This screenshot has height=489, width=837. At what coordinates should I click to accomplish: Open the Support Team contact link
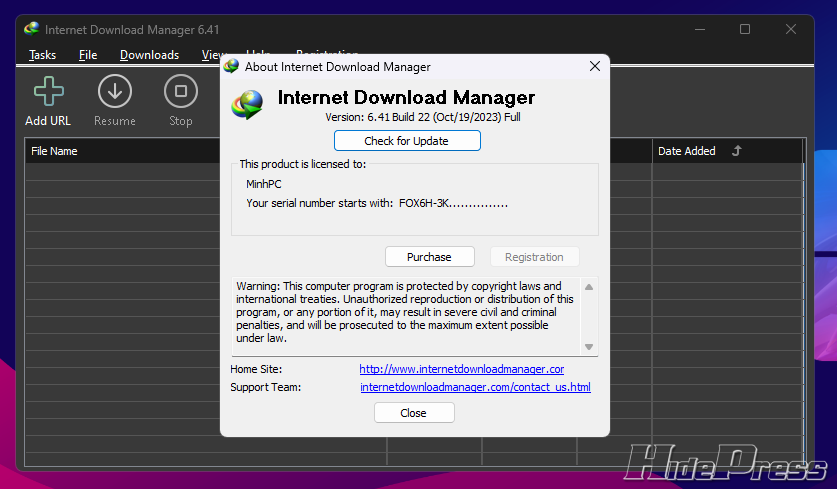(x=475, y=387)
